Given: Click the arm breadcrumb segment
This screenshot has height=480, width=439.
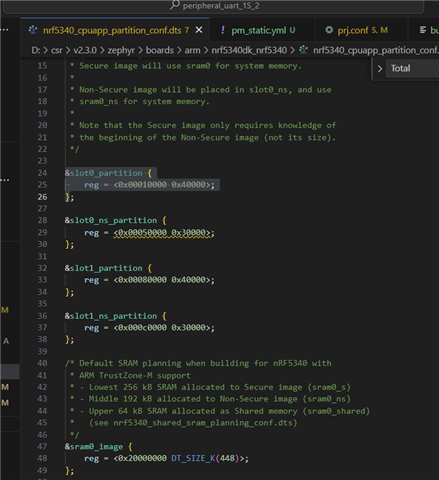Looking at the screenshot, I should [x=192, y=50].
